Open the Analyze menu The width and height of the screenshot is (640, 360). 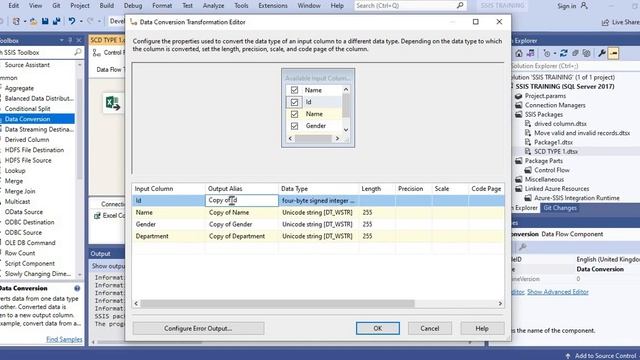(213, 6)
